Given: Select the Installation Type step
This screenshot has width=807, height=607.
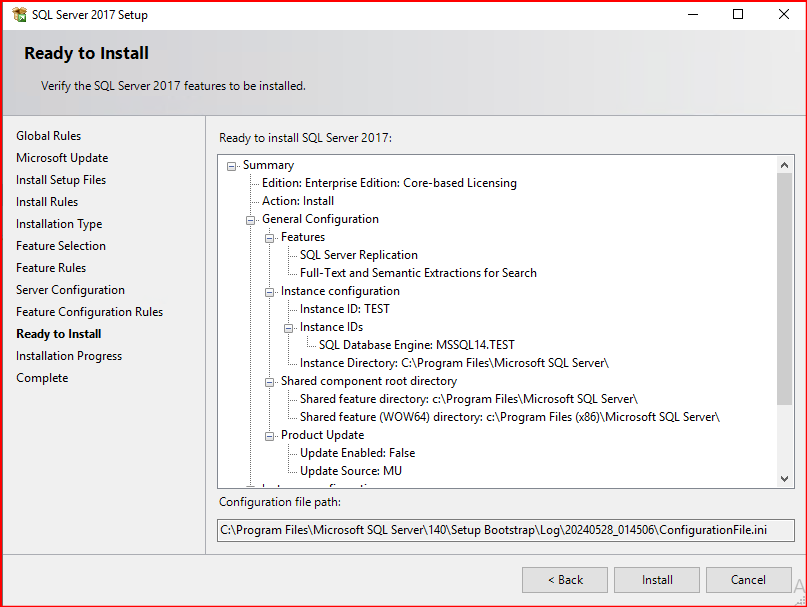Looking at the screenshot, I should [59, 224].
